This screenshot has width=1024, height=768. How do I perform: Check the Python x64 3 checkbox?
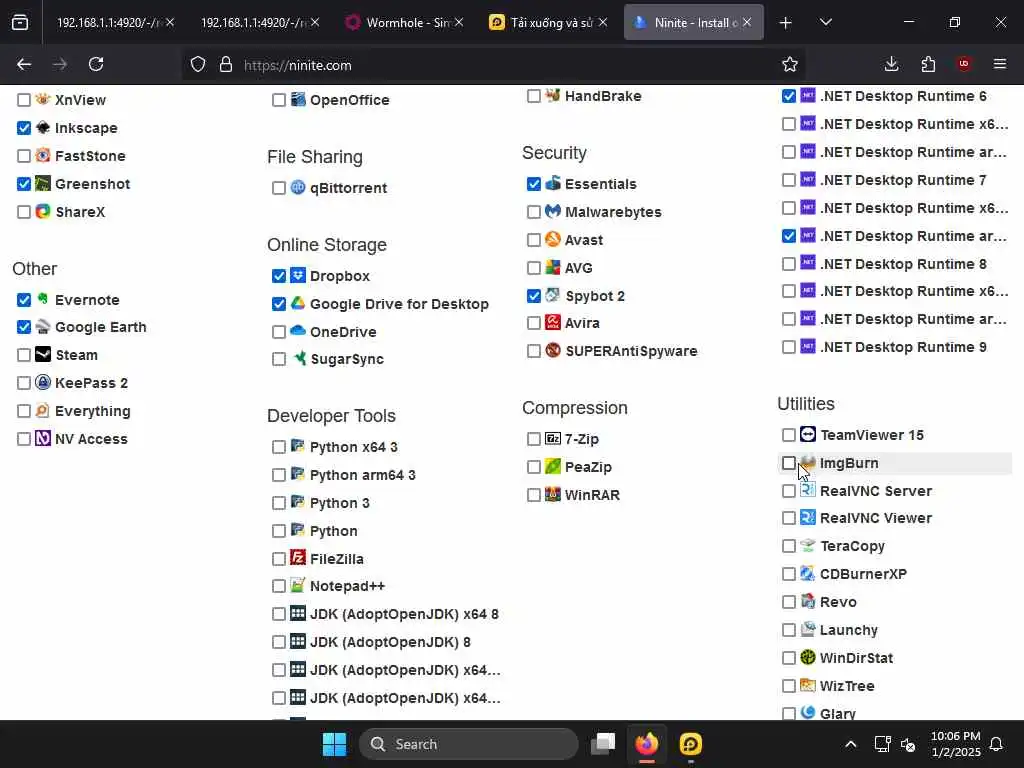(279, 447)
